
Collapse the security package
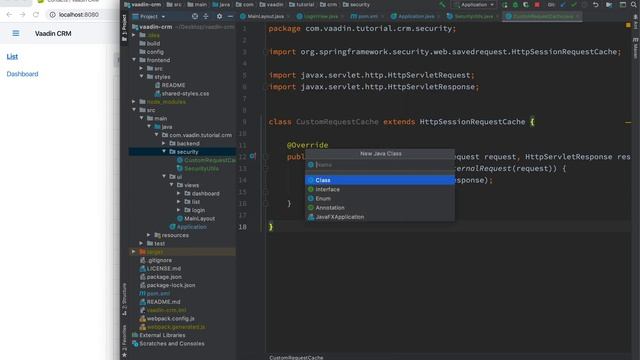point(164,151)
